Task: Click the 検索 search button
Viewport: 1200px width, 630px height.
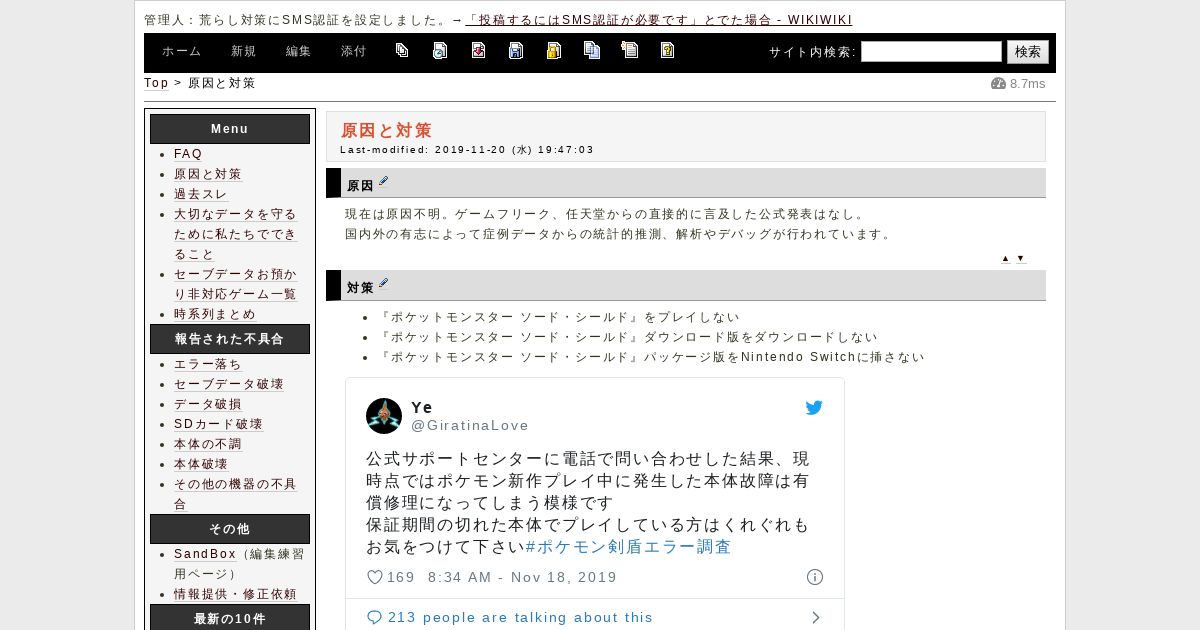Action: 1028,52
